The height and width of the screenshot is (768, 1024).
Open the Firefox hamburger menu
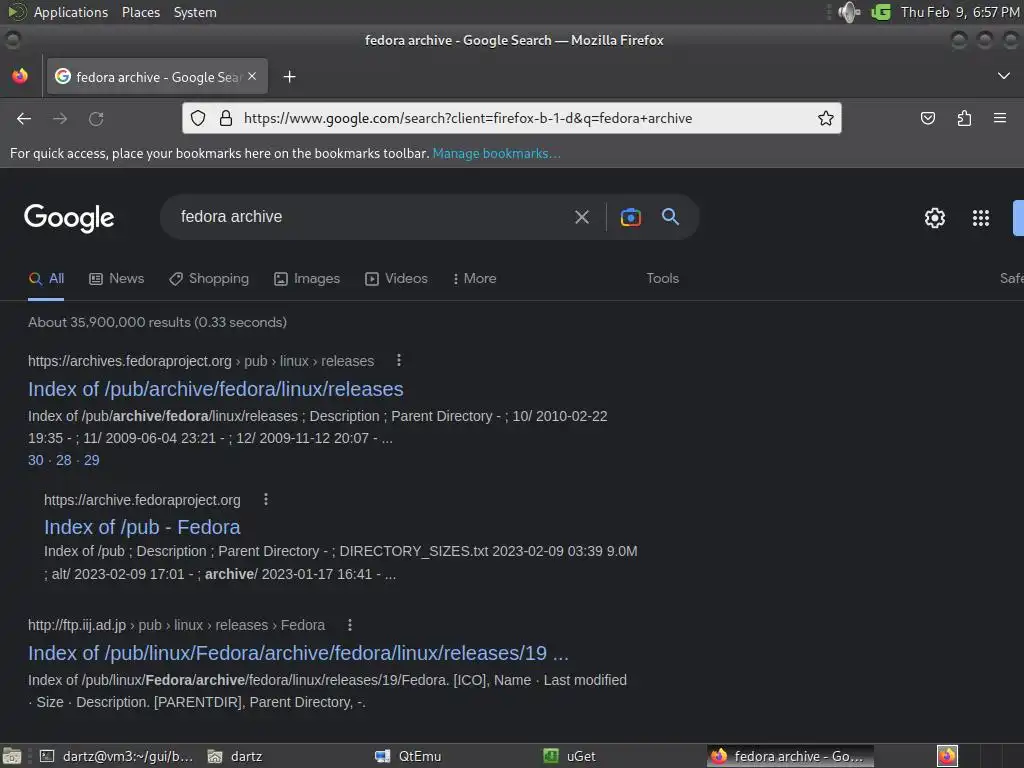(x=999, y=118)
